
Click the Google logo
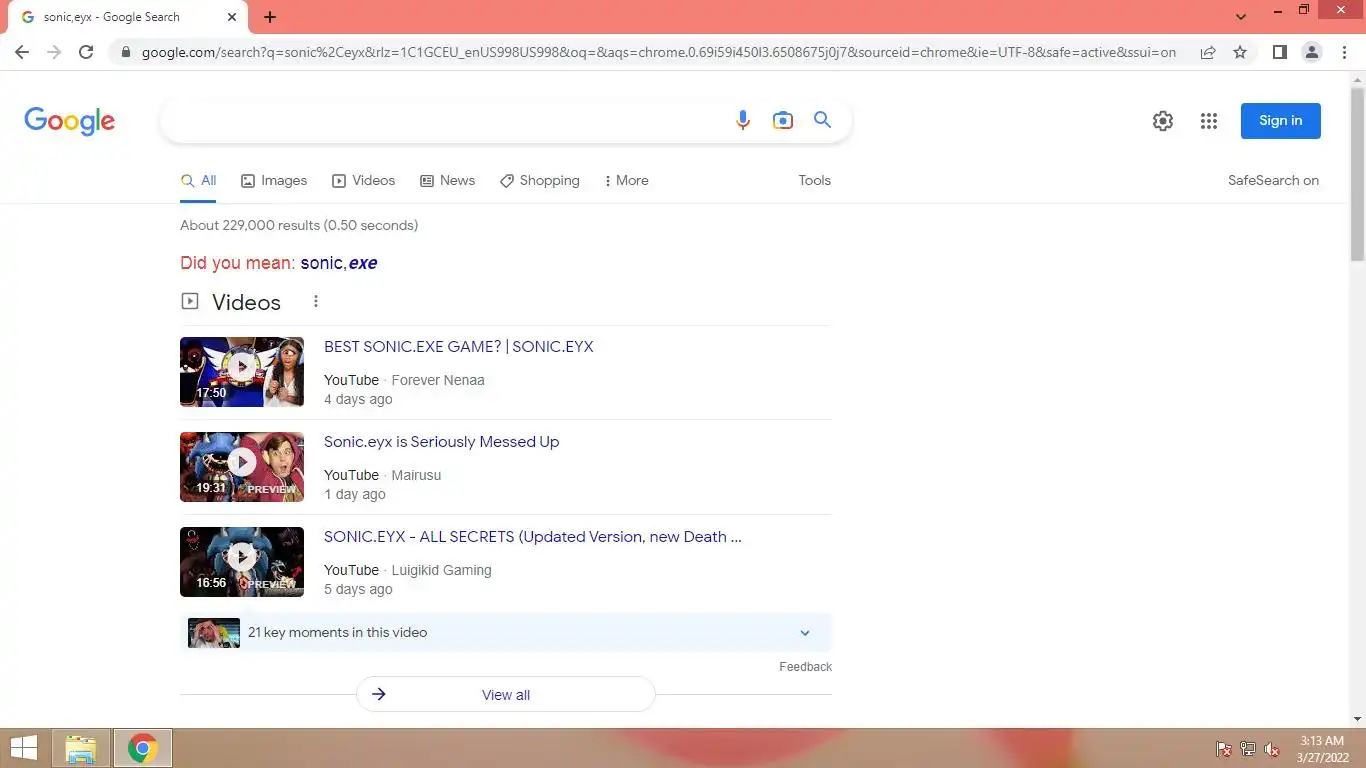pyautogui.click(x=69, y=121)
